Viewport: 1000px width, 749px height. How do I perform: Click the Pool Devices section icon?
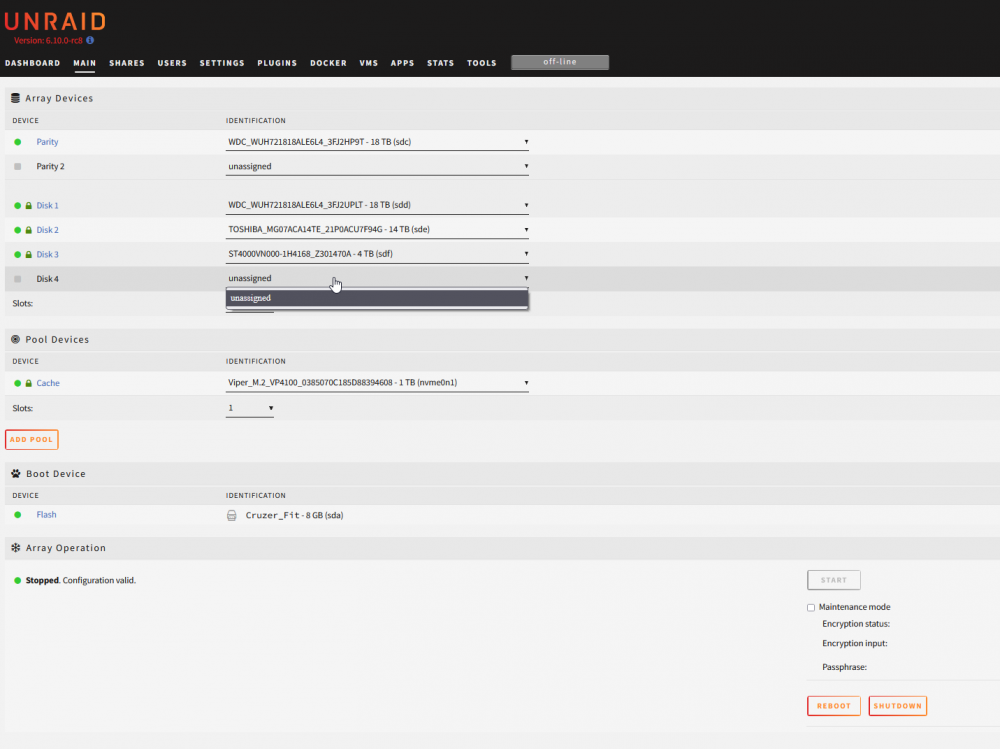[15, 339]
